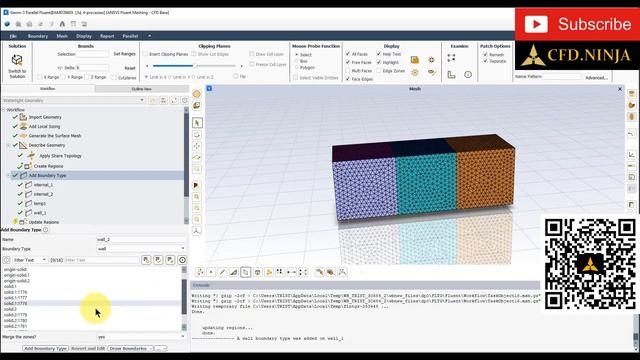The image size is (640, 360).
Task: Click the zone list vertical scrollbar
Action: (184, 298)
